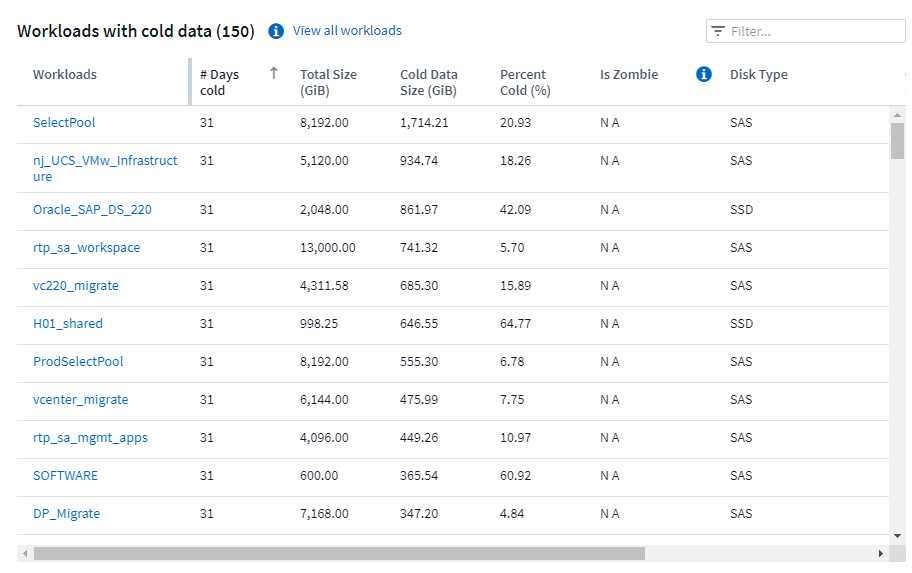Image resolution: width=912 pixels, height=573 pixels.
Task: Open Oracle_SAP_DS_220 workload link
Action: pyautogui.click(x=92, y=209)
